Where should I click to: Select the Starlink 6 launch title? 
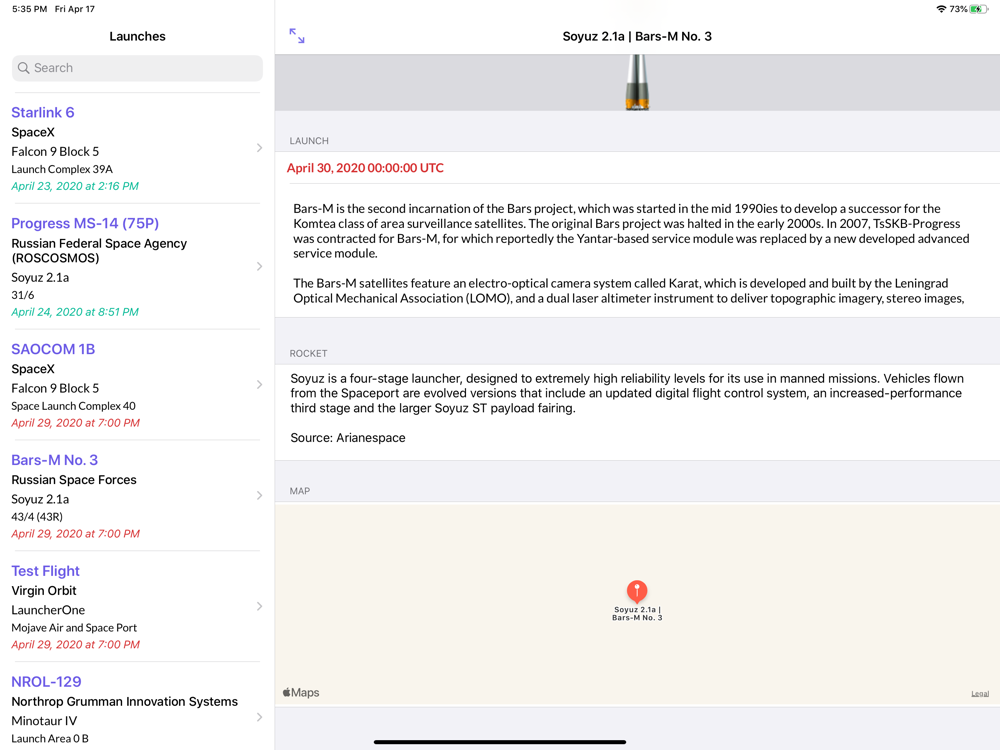pos(43,112)
